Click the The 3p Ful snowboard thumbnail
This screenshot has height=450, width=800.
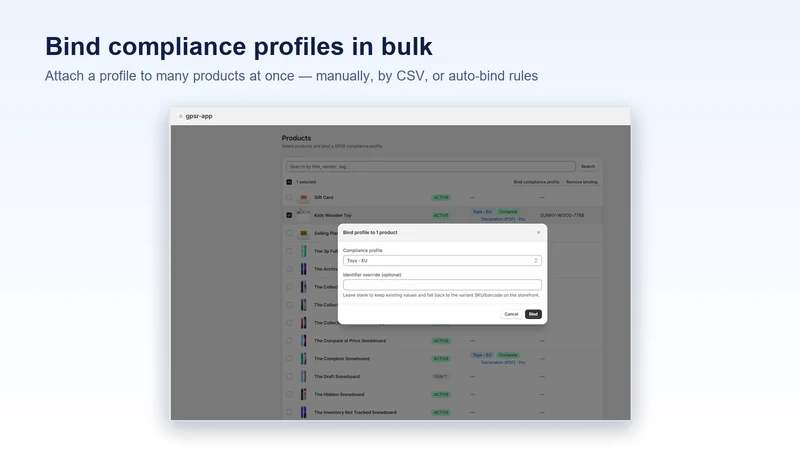304,251
